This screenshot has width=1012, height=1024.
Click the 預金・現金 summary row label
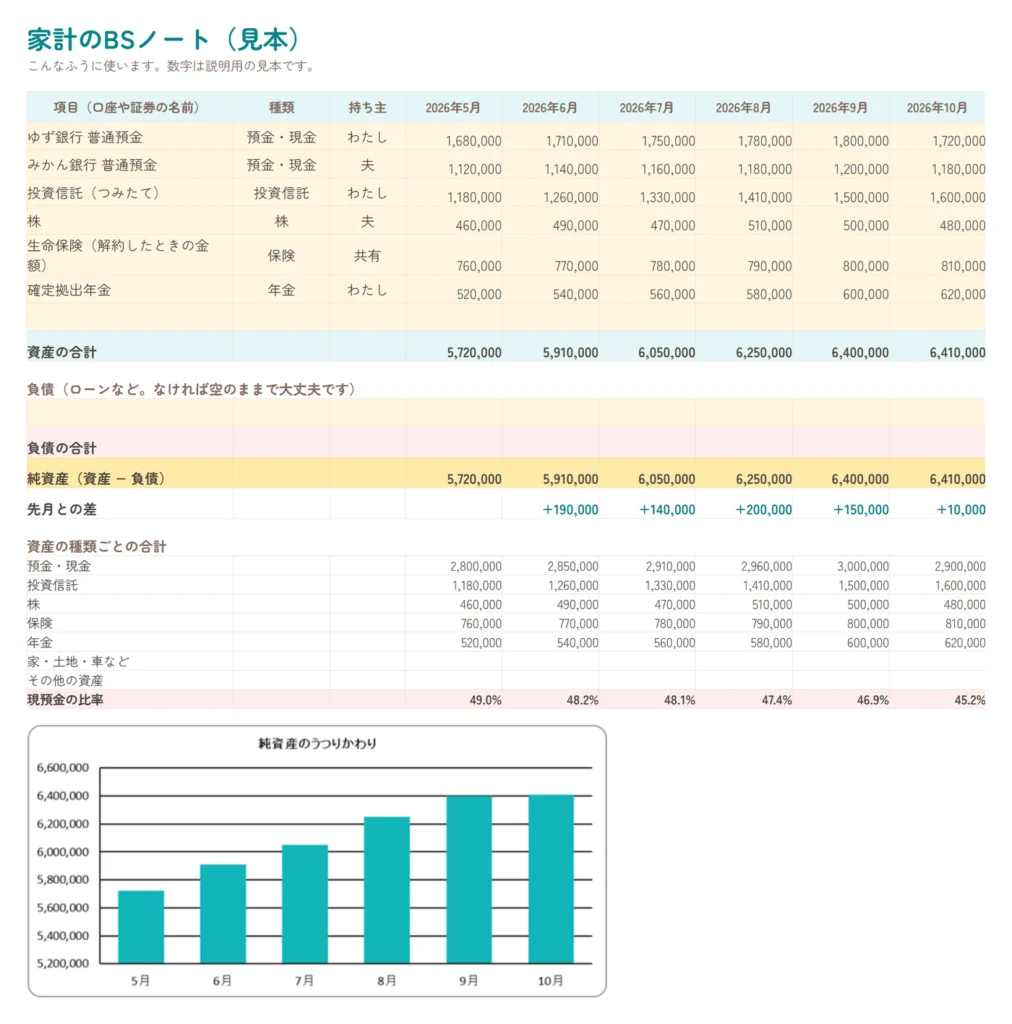click(x=59, y=566)
